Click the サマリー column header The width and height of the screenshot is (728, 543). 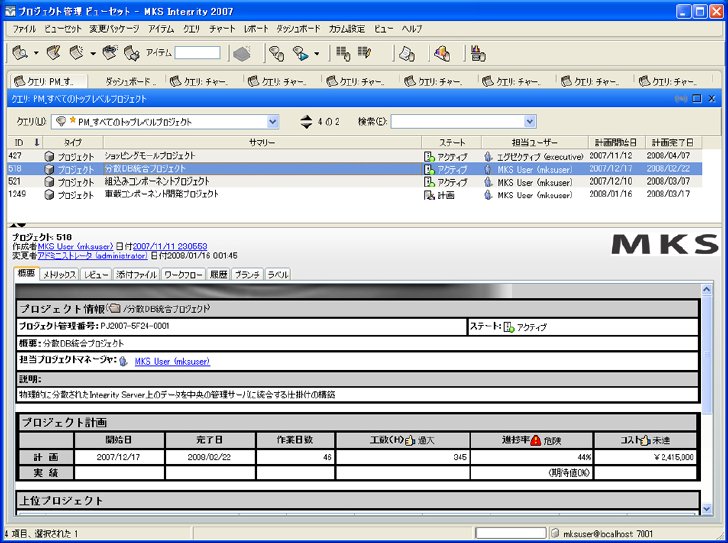pos(262,142)
